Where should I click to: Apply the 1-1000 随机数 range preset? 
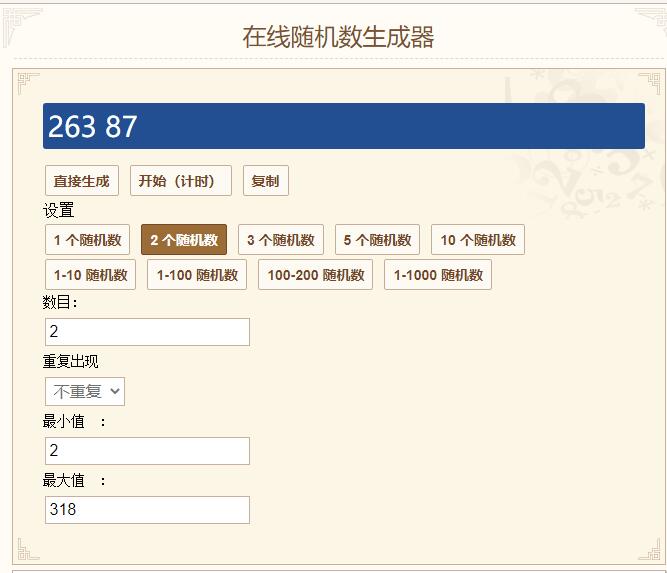point(438,275)
